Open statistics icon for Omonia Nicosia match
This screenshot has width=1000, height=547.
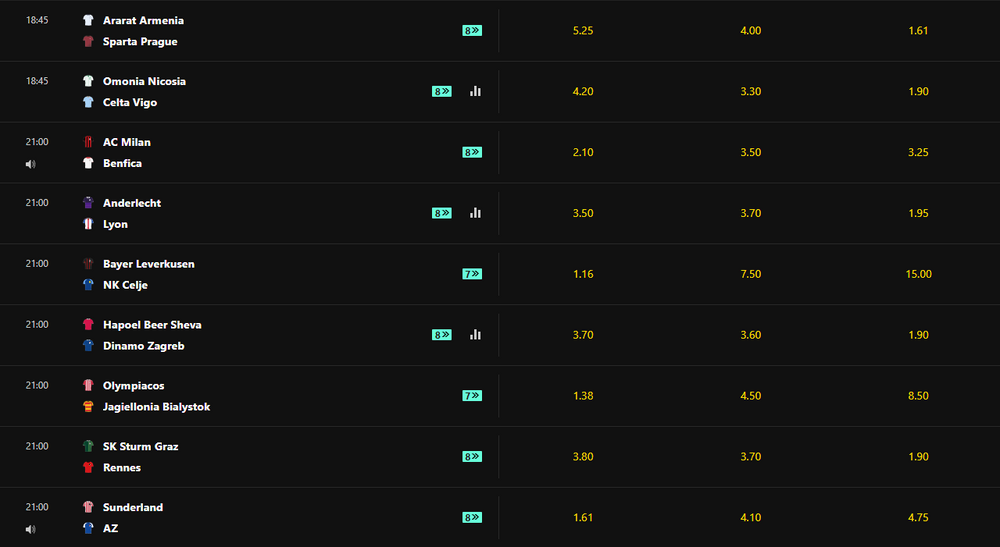click(475, 91)
